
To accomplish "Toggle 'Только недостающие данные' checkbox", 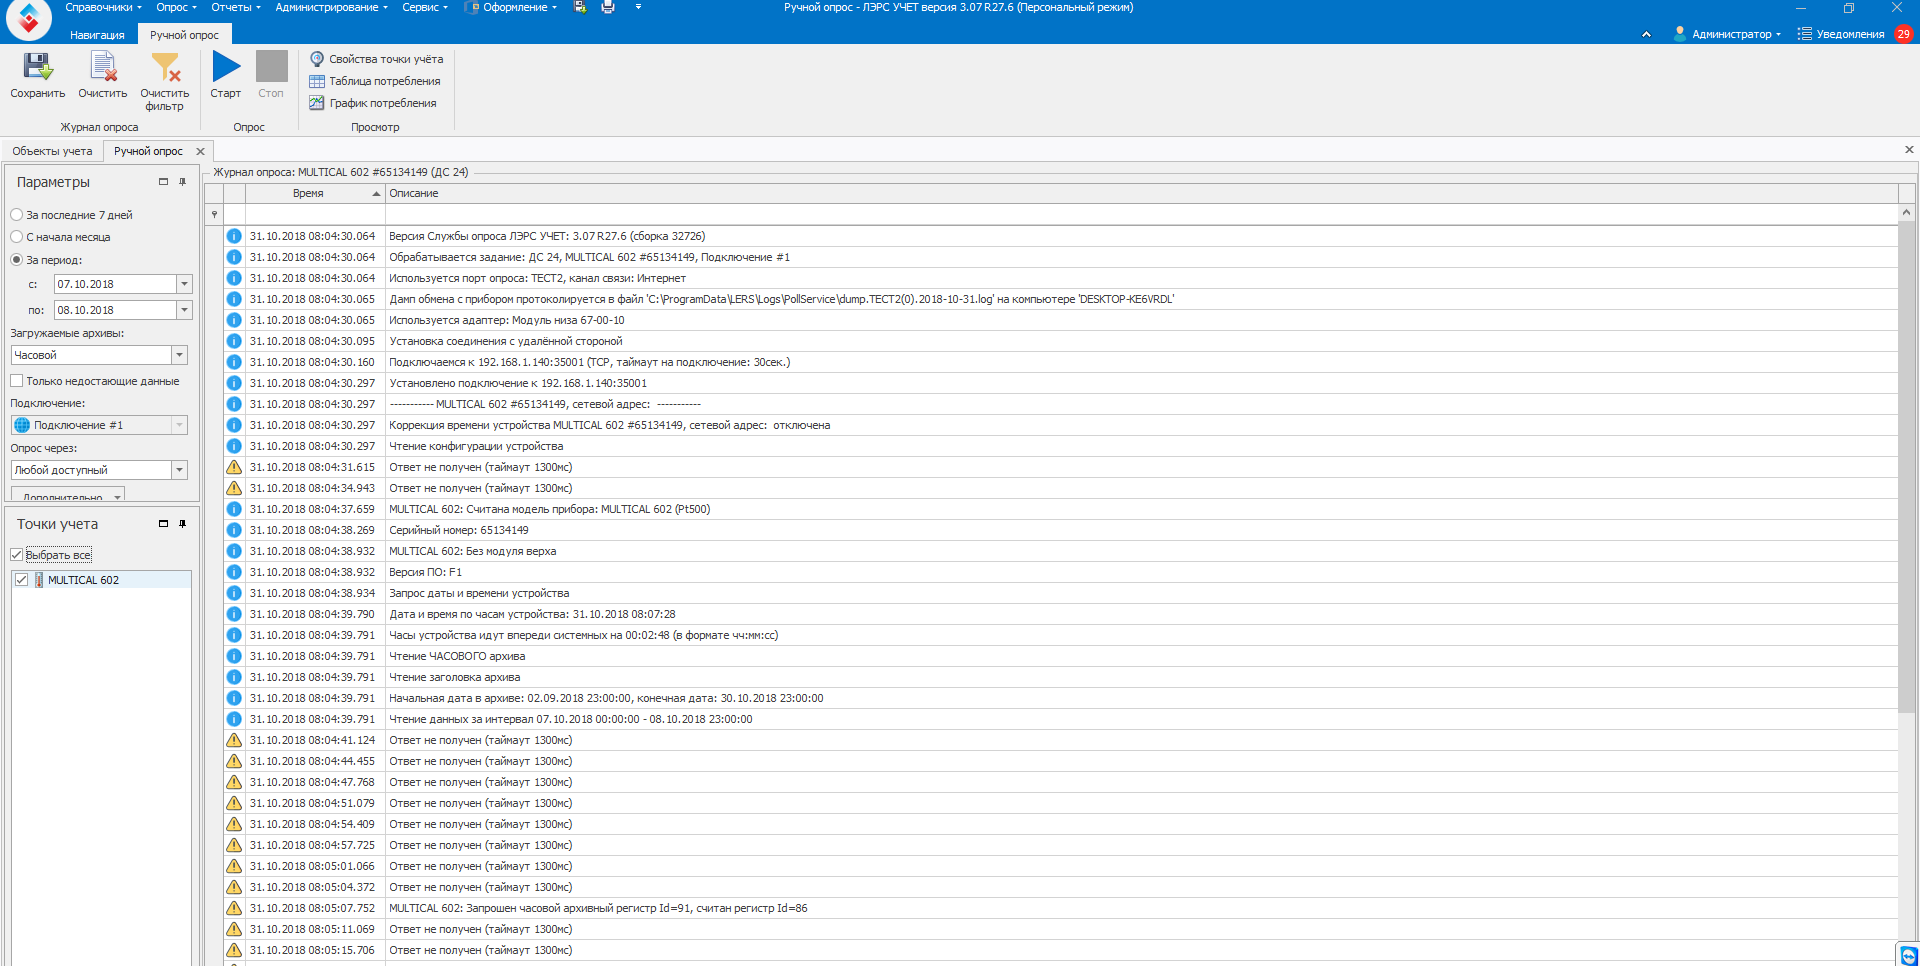I will [x=17, y=381].
